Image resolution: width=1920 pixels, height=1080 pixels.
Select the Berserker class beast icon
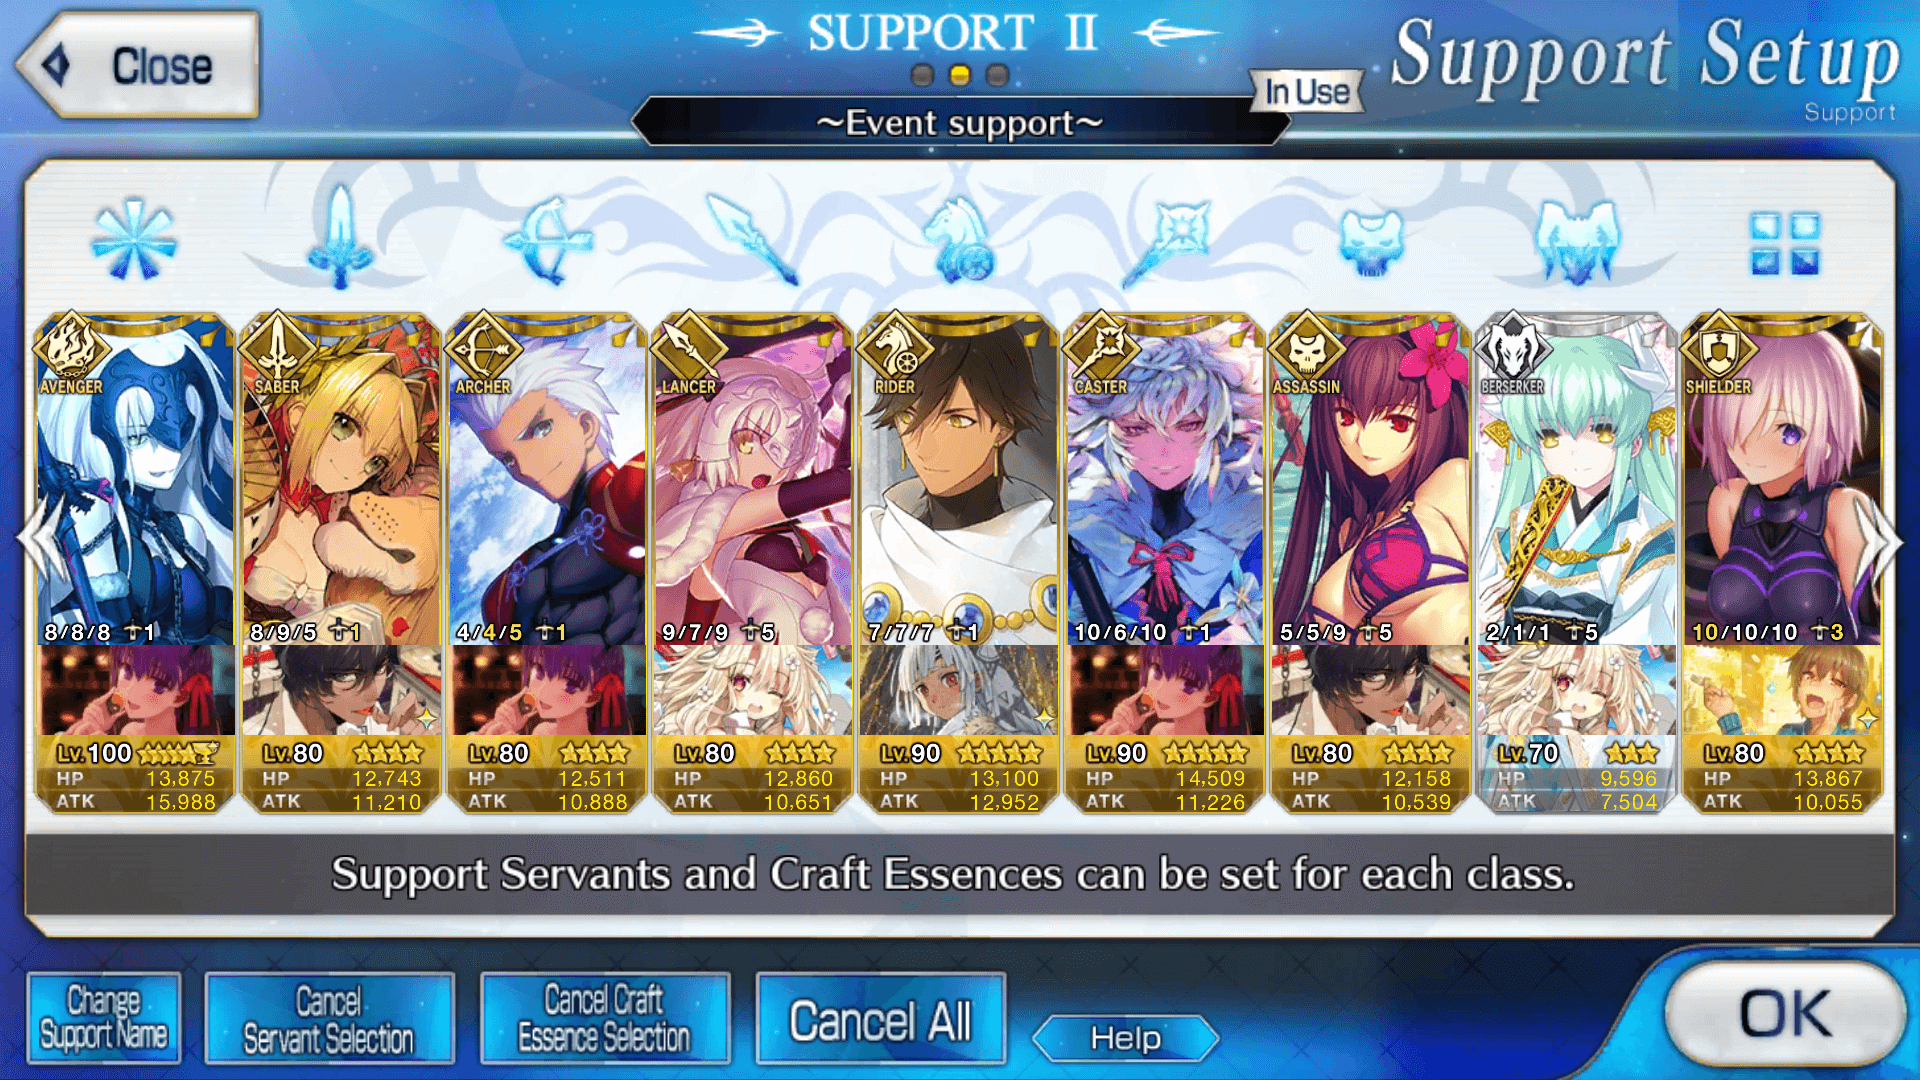pyautogui.click(x=1577, y=240)
